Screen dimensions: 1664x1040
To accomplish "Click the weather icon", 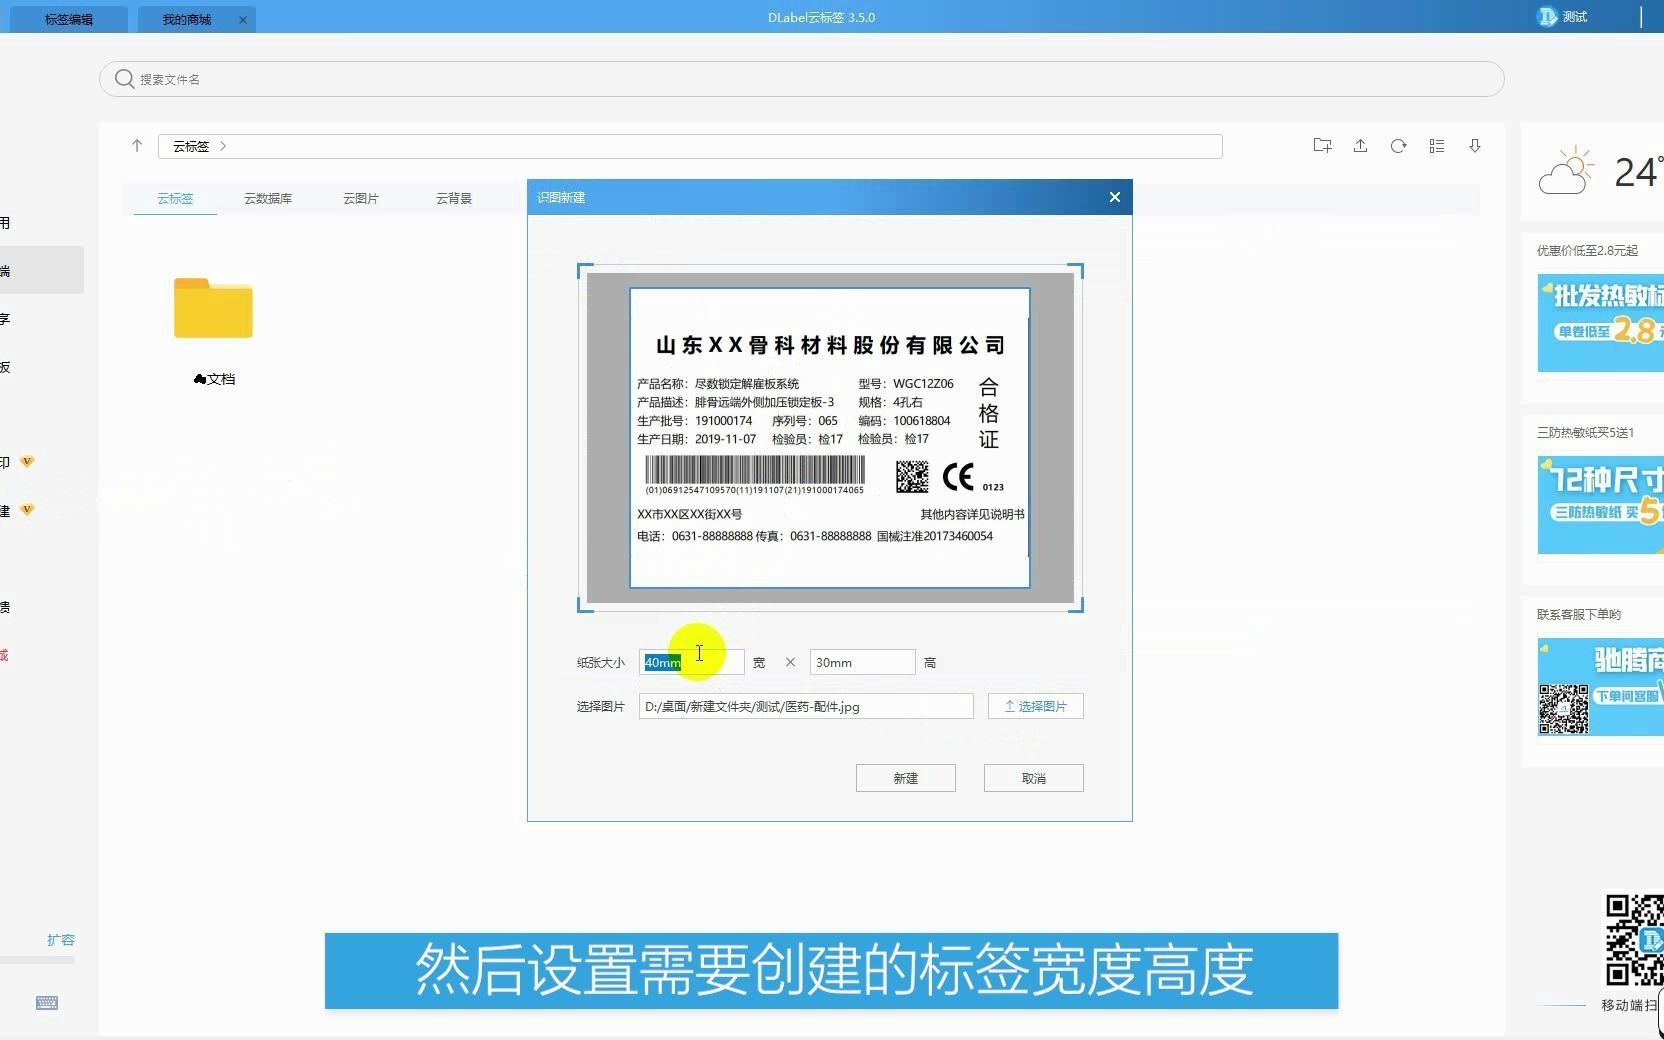I will (x=1567, y=170).
